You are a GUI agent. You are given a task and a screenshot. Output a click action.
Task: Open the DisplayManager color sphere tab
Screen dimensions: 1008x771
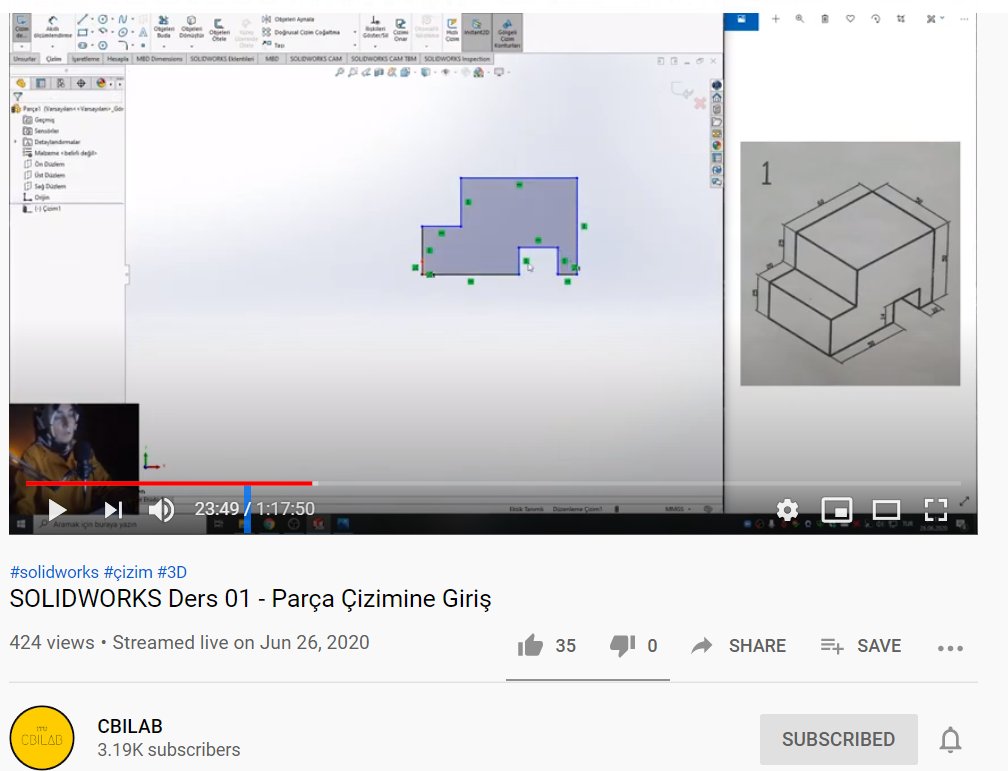click(101, 83)
